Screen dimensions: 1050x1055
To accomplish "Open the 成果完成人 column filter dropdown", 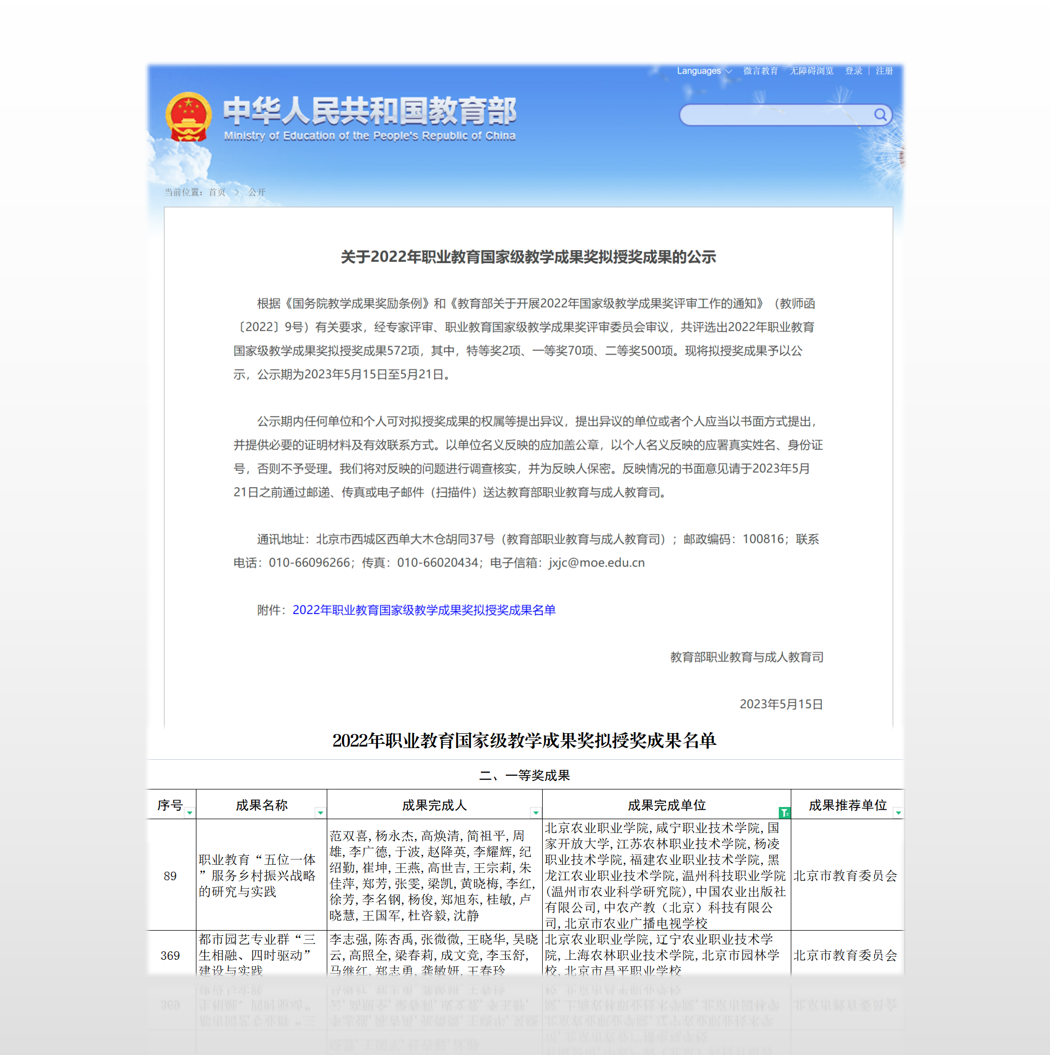I will [535, 812].
